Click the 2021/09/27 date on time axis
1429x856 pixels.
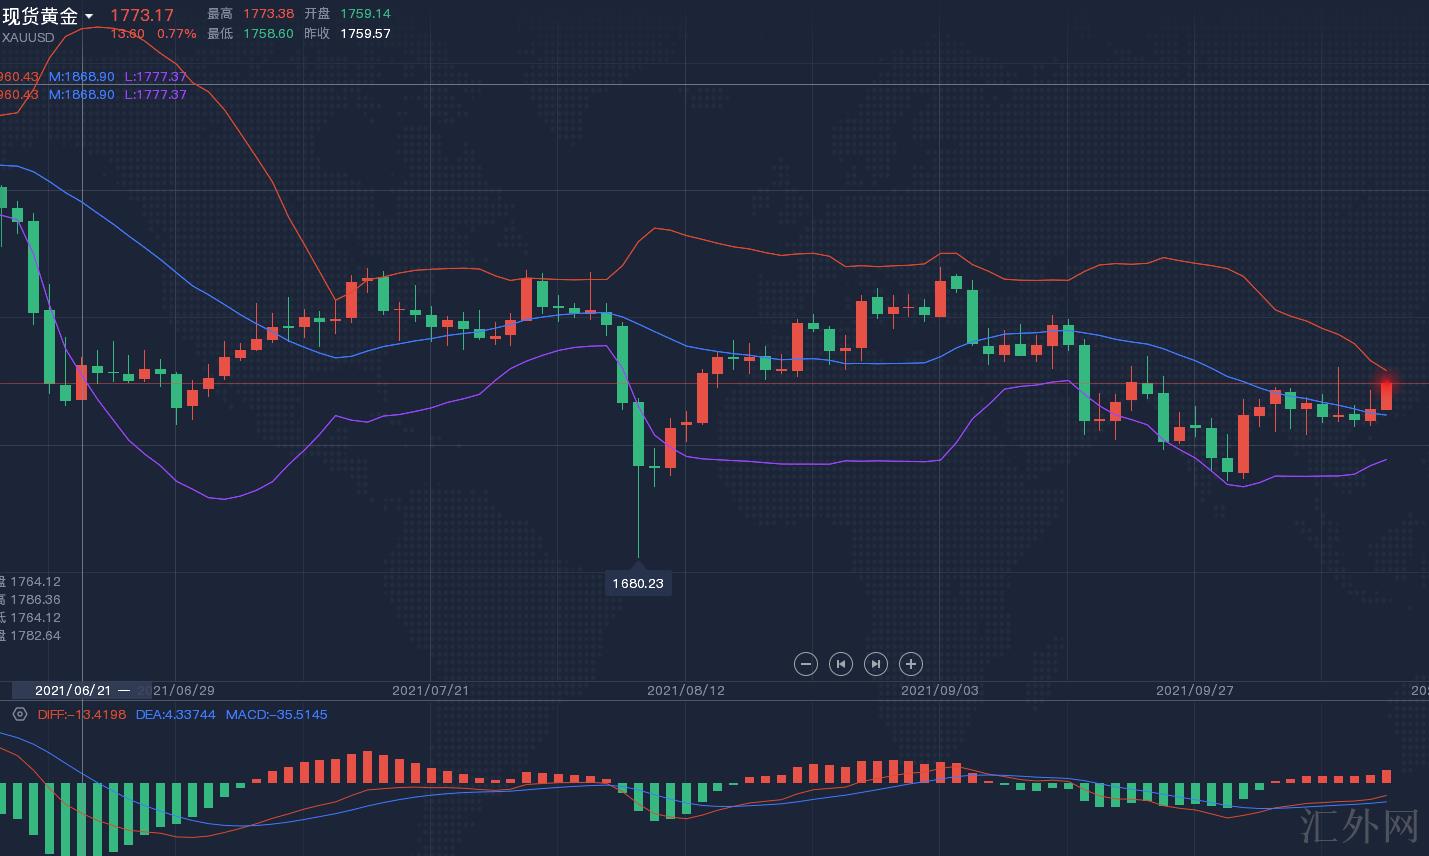[1194, 690]
